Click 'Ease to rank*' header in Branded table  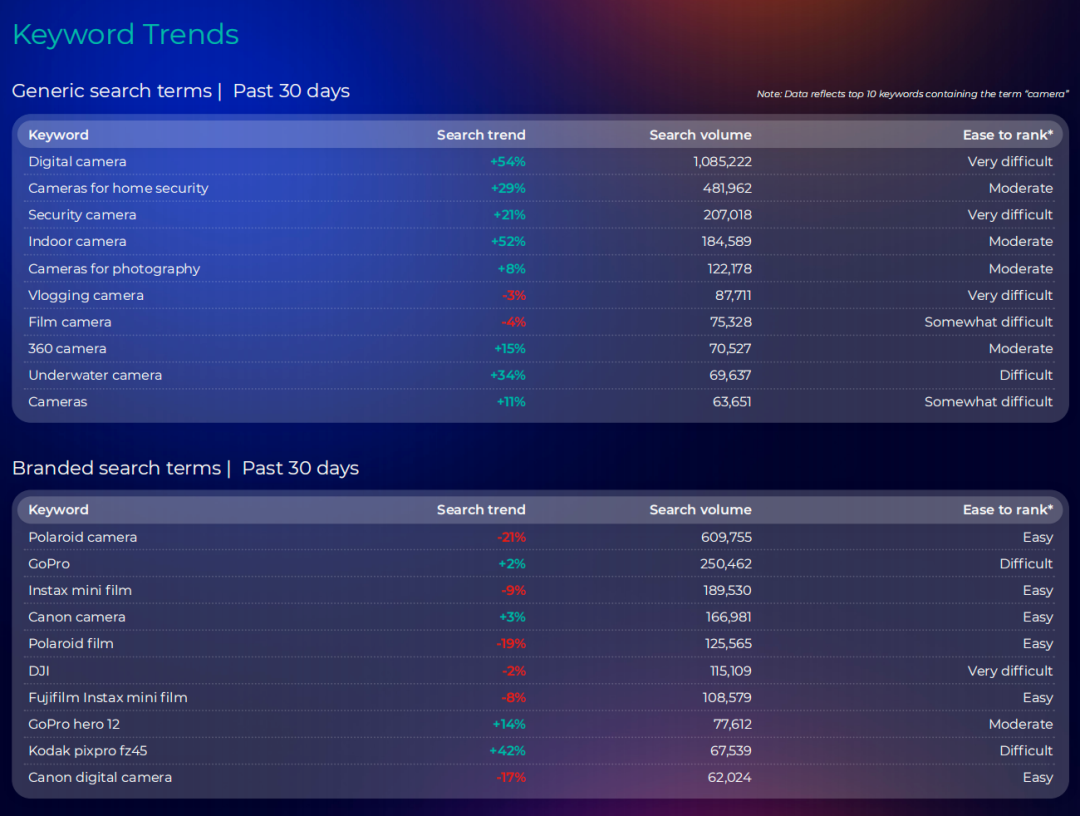(x=1008, y=510)
